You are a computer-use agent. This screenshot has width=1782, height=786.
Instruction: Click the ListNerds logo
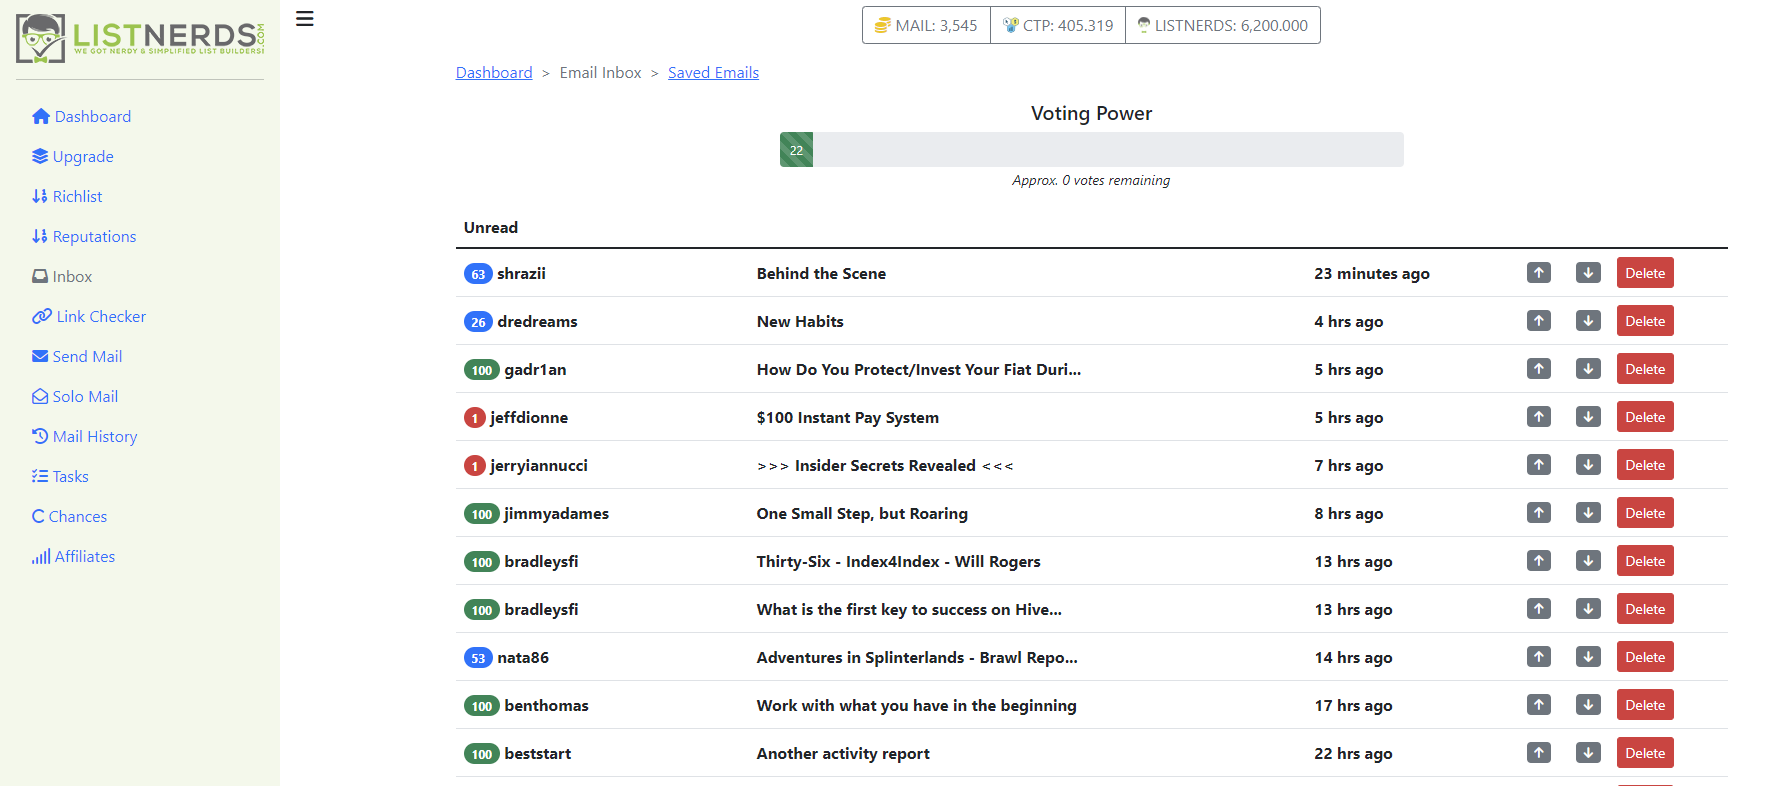click(140, 39)
